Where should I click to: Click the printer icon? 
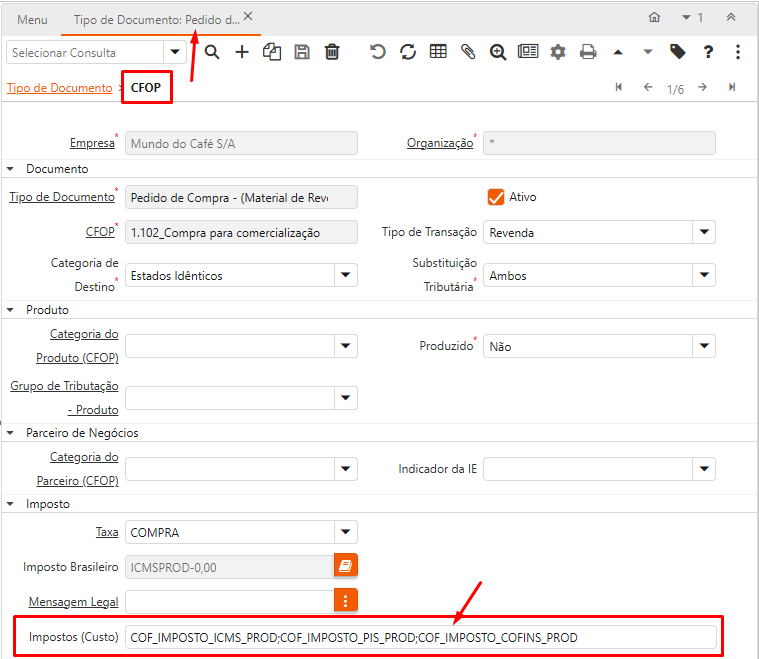point(588,52)
